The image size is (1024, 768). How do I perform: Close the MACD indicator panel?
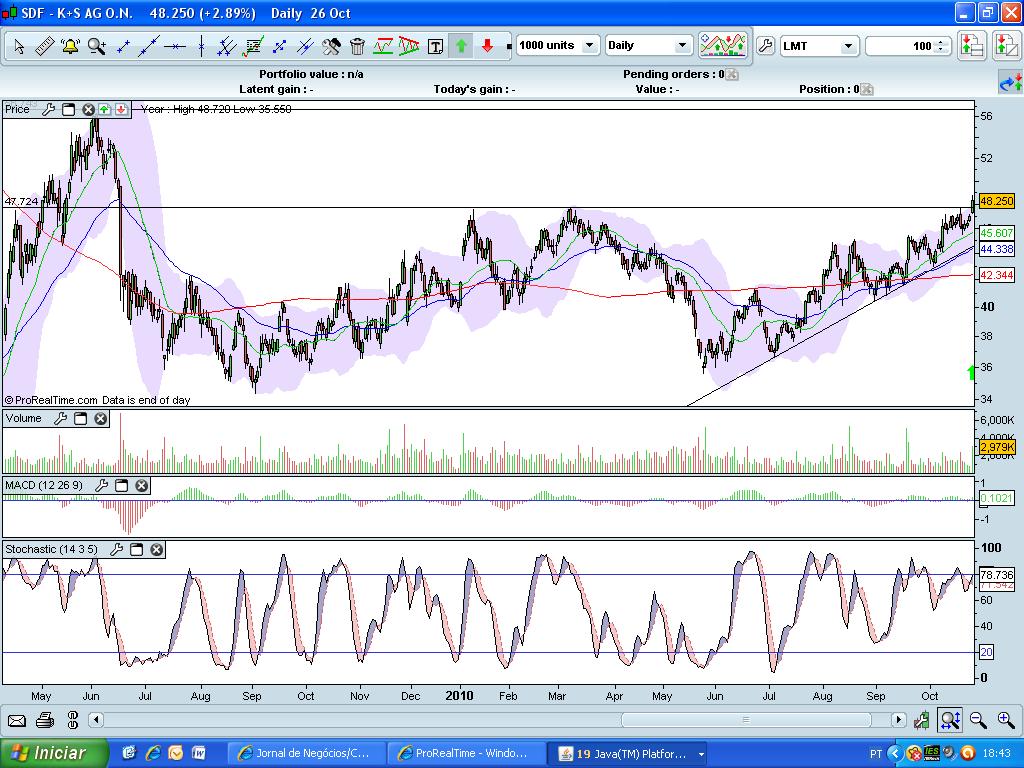pyautogui.click(x=142, y=485)
